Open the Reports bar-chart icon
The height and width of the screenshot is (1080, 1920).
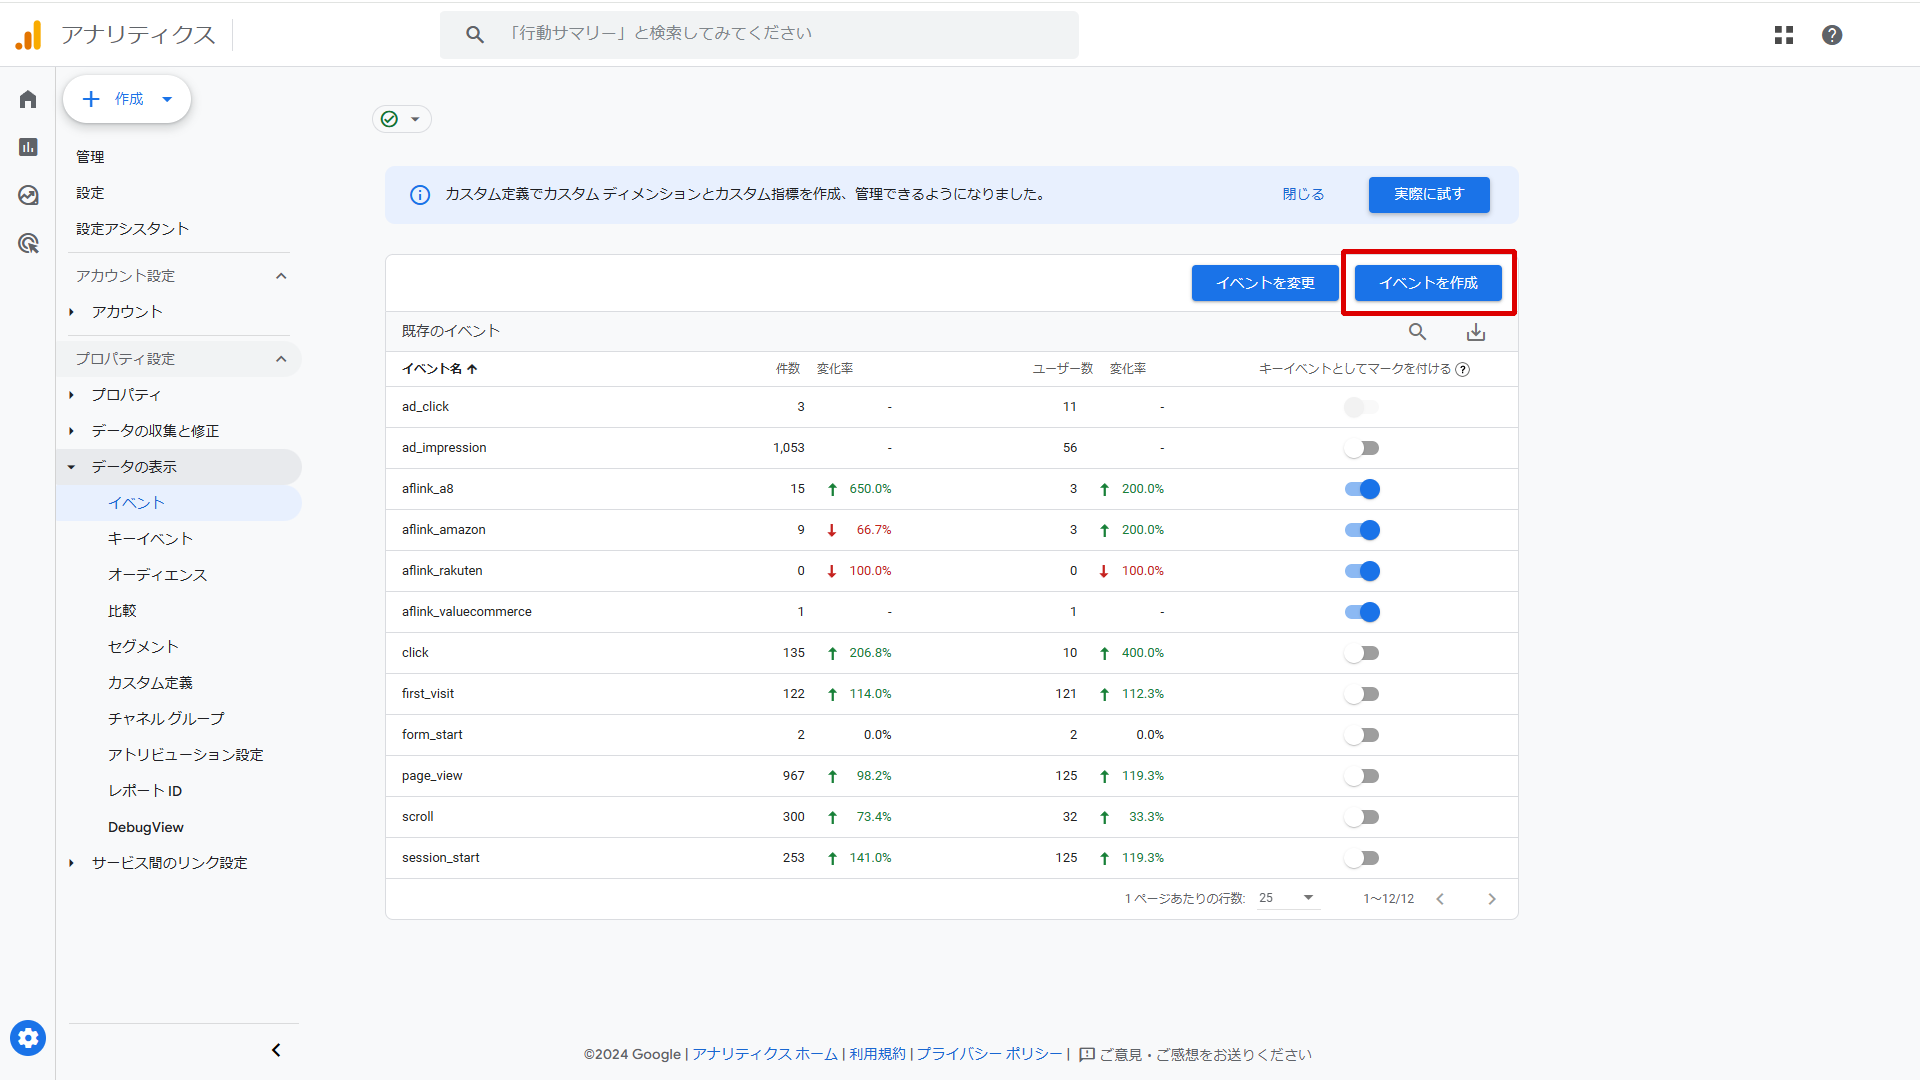28,147
